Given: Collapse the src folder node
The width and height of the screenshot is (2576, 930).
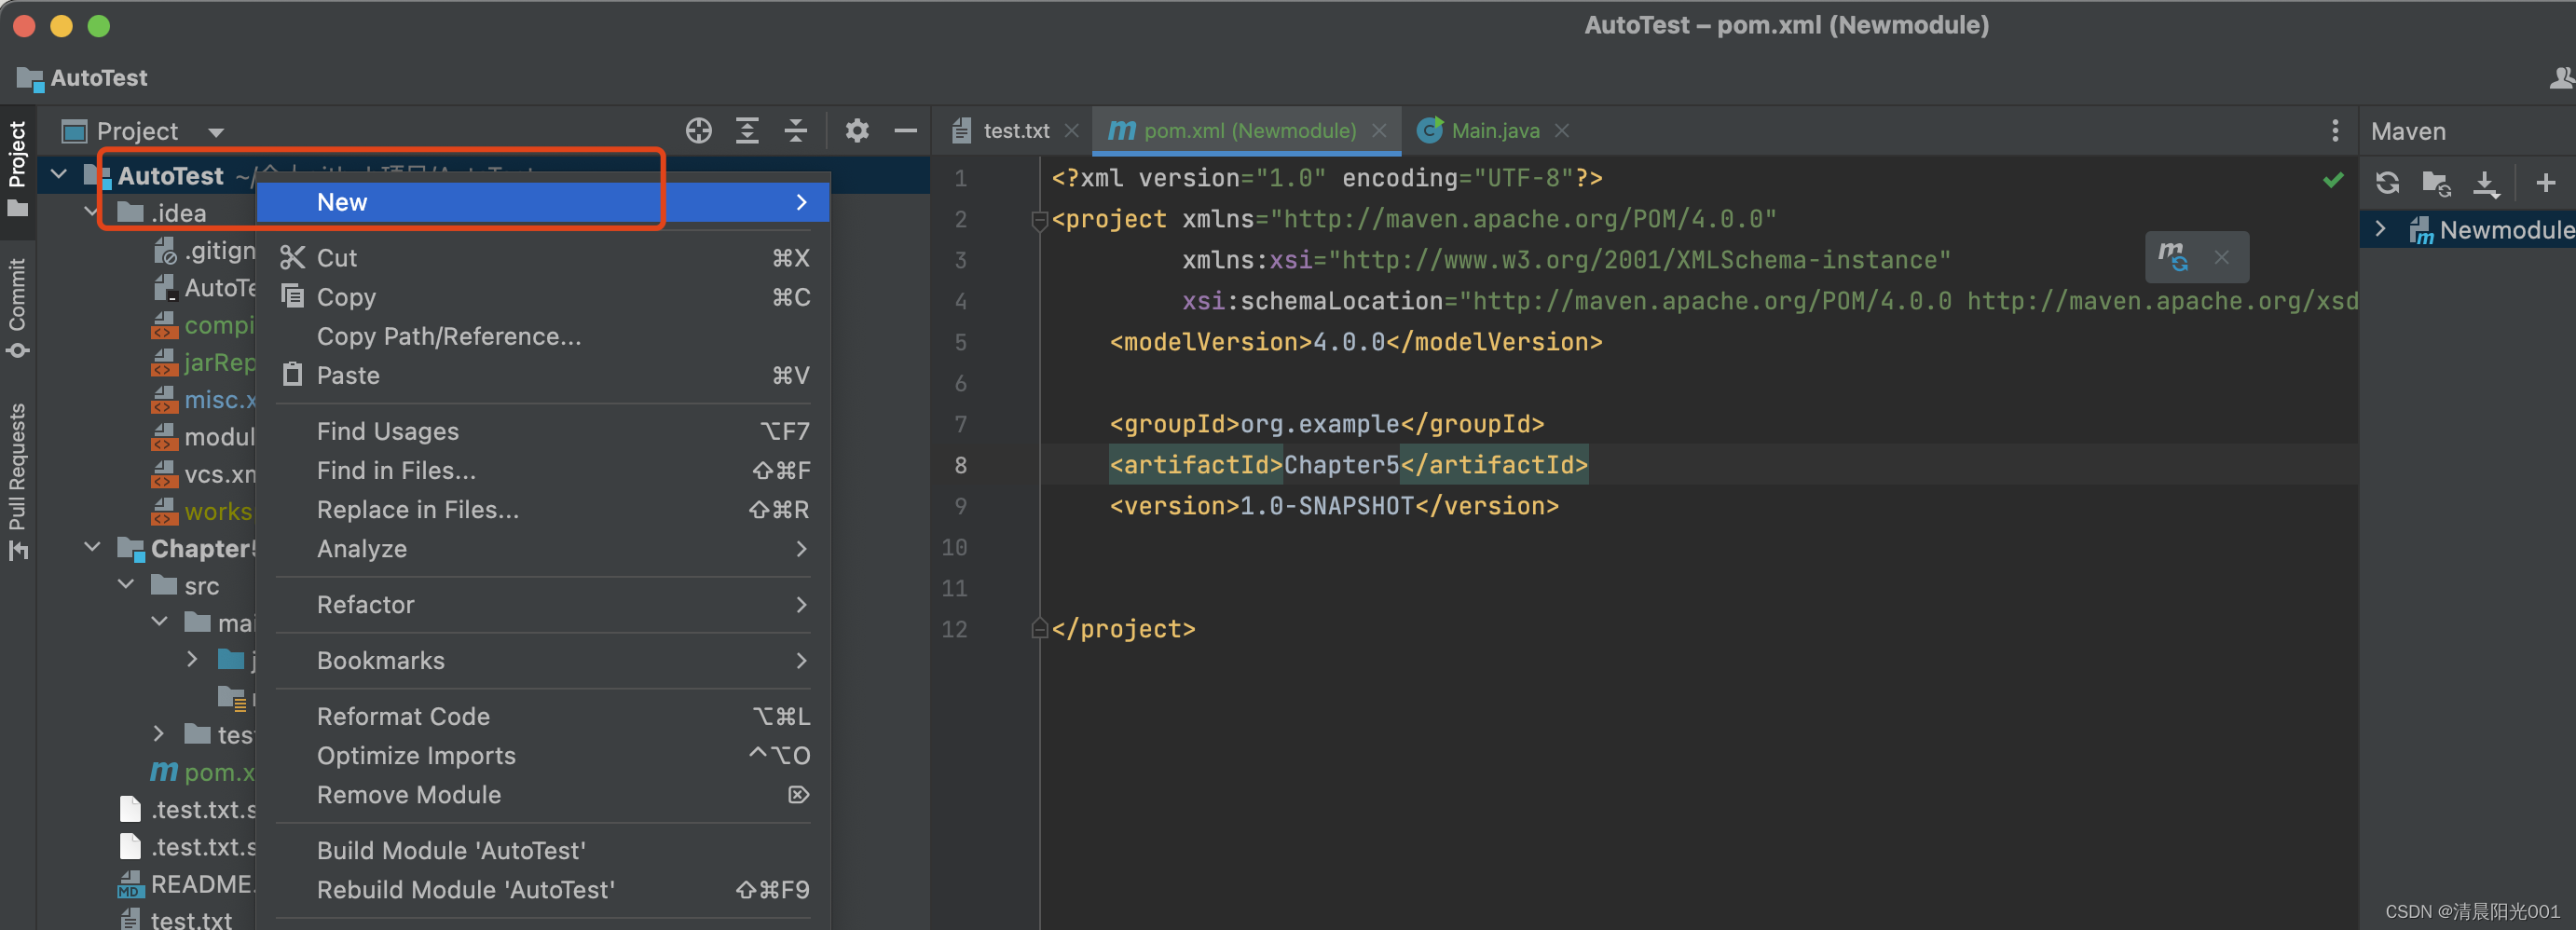Looking at the screenshot, I should pos(126,584).
